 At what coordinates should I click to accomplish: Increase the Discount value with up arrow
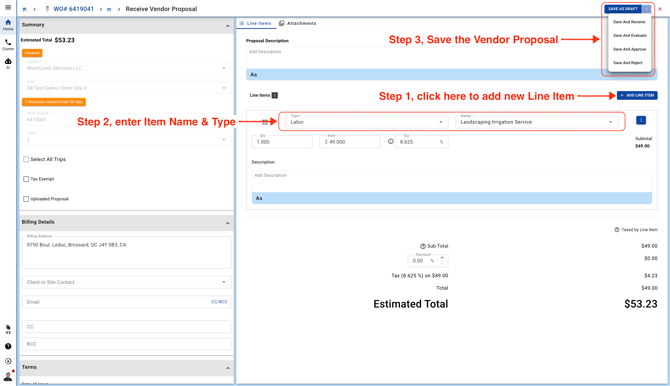point(442,258)
